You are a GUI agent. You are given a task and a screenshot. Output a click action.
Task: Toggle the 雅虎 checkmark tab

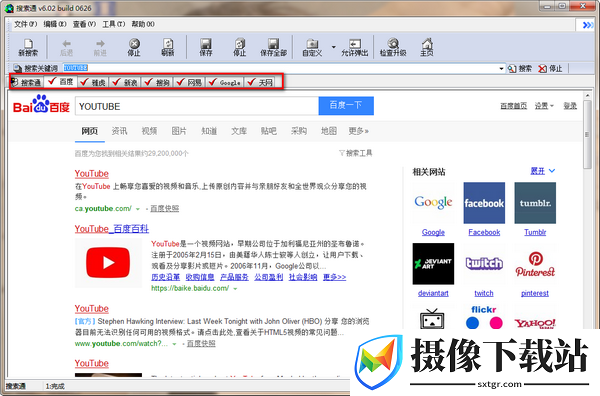tap(93, 82)
